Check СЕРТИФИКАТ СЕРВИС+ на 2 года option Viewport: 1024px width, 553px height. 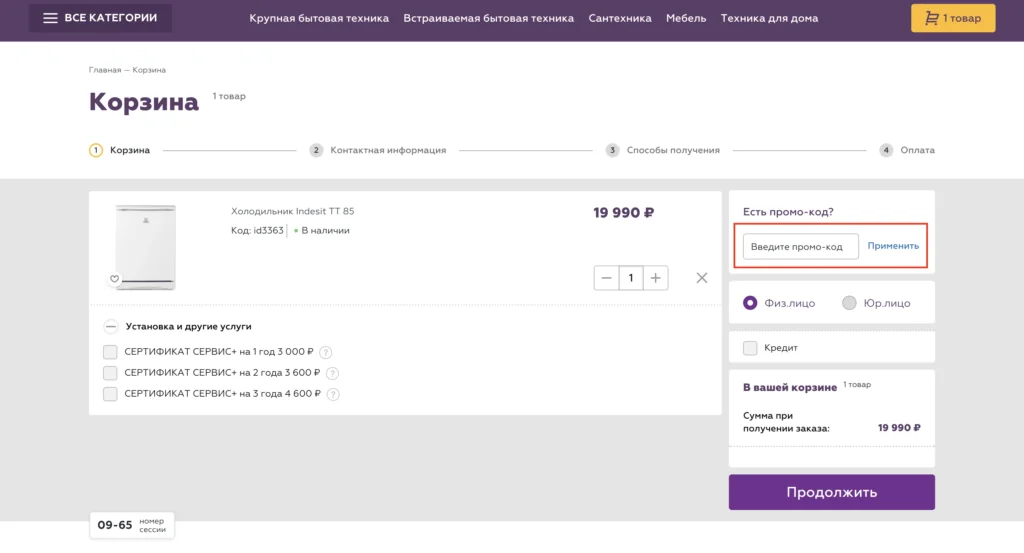coord(110,373)
